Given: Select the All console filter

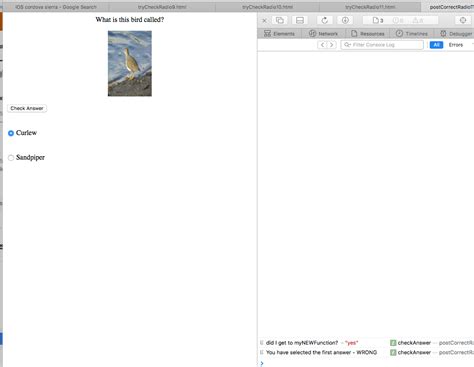Looking at the screenshot, I should coord(436,45).
